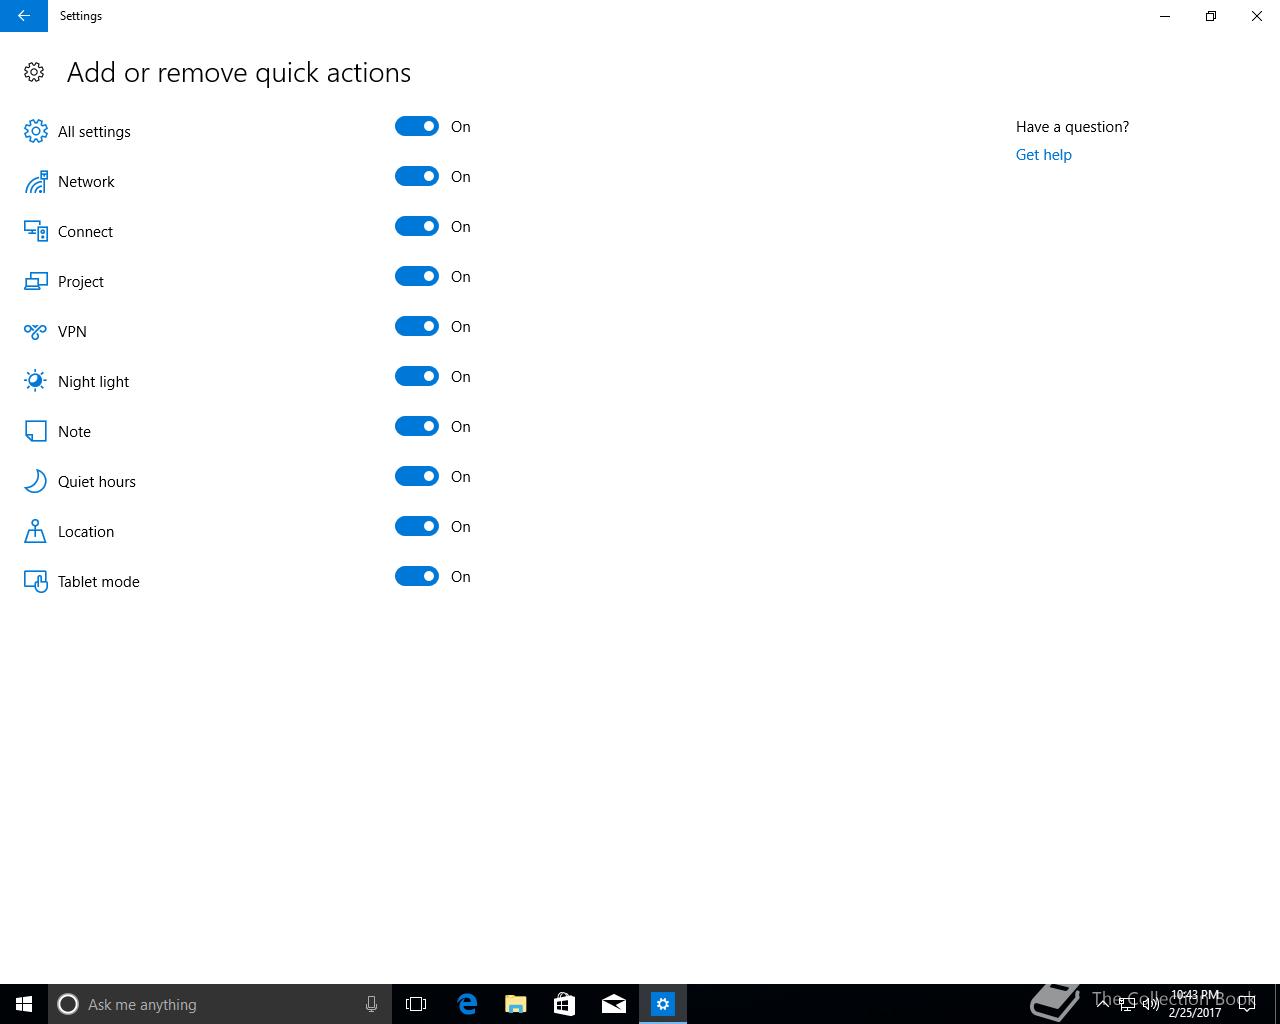1280x1024 pixels.
Task: Click the Cortana circle icon
Action: [68, 1004]
